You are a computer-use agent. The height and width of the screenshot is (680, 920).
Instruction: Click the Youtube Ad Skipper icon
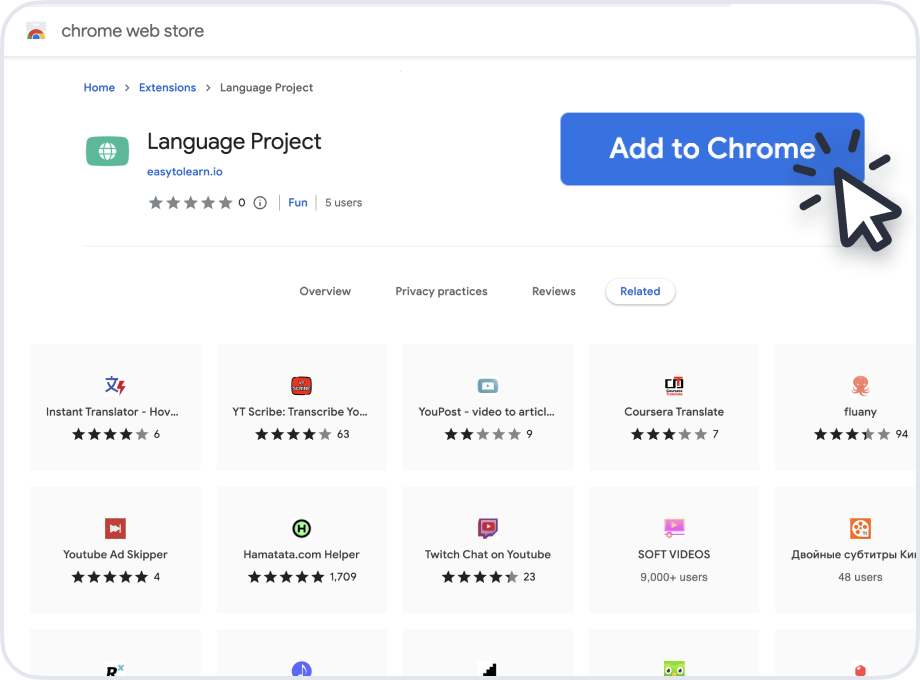115,528
